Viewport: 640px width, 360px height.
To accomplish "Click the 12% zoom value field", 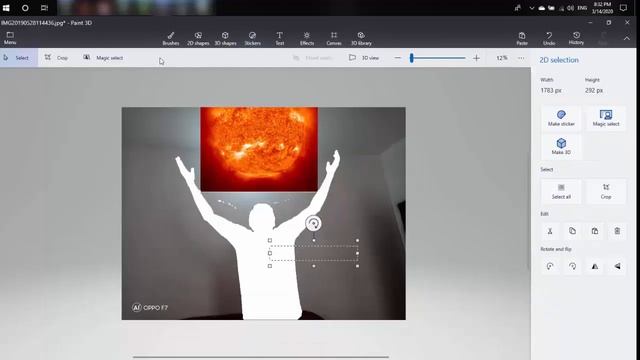I will (x=502, y=58).
